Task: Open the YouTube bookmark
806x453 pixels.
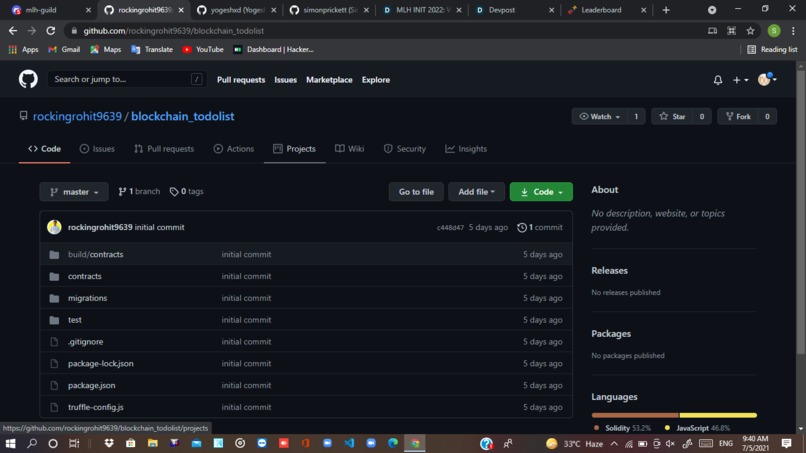Action: pyautogui.click(x=203, y=49)
